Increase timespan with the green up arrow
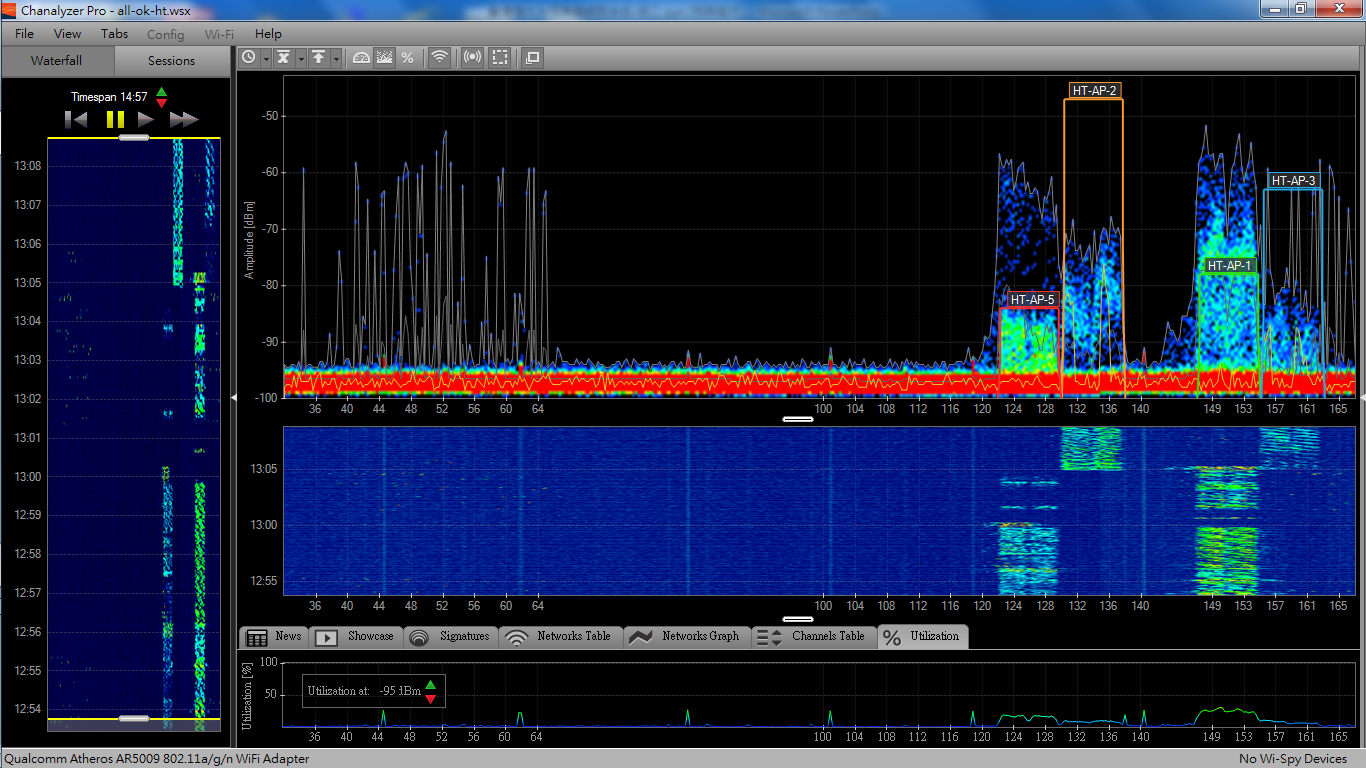Viewport: 1366px width, 768px height. (162, 92)
